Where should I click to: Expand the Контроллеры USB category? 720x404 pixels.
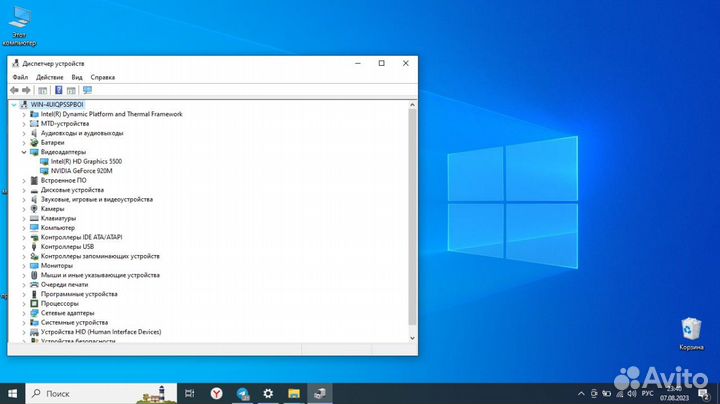coord(24,246)
